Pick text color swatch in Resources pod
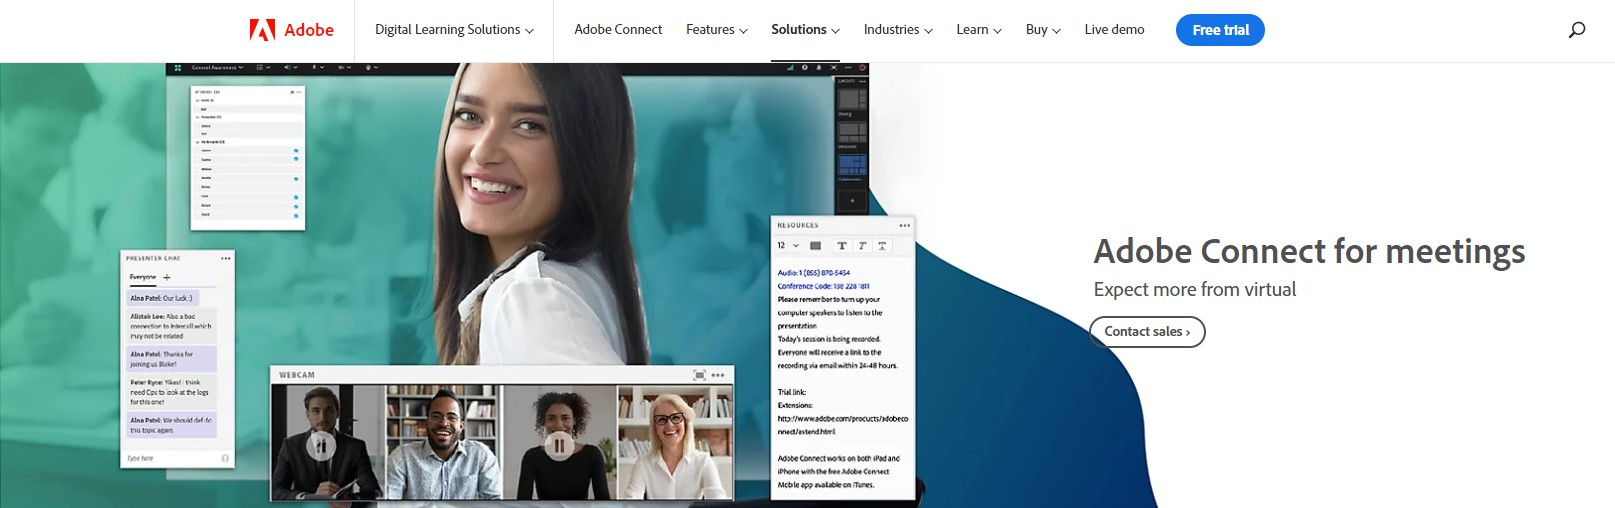The height and width of the screenshot is (508, 1615). (815, 245)
